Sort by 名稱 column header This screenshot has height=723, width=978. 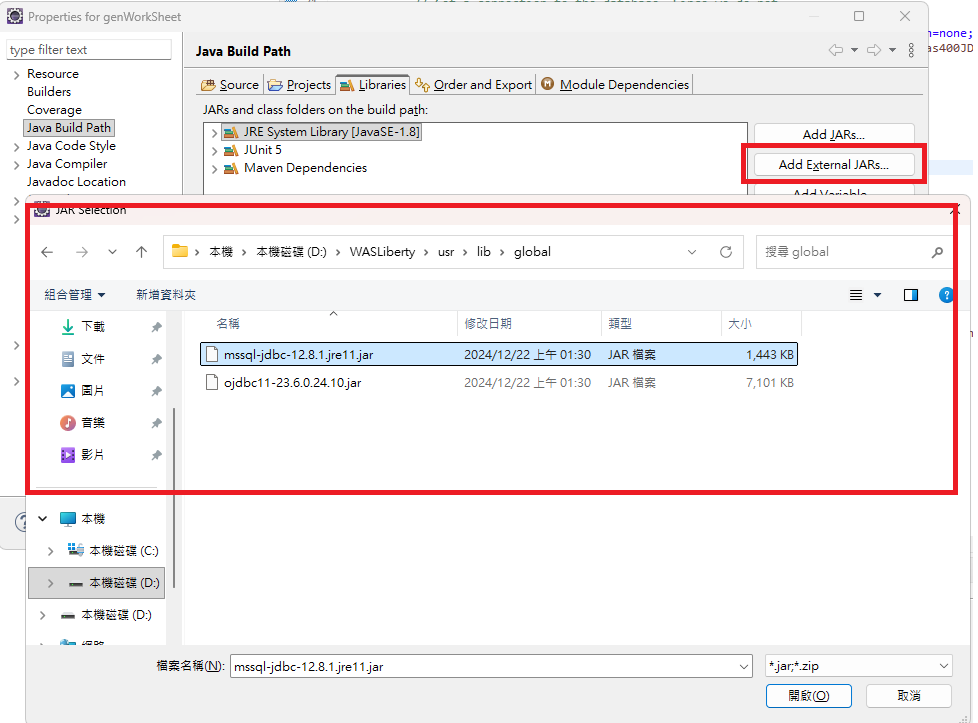(x=228, y=324)
